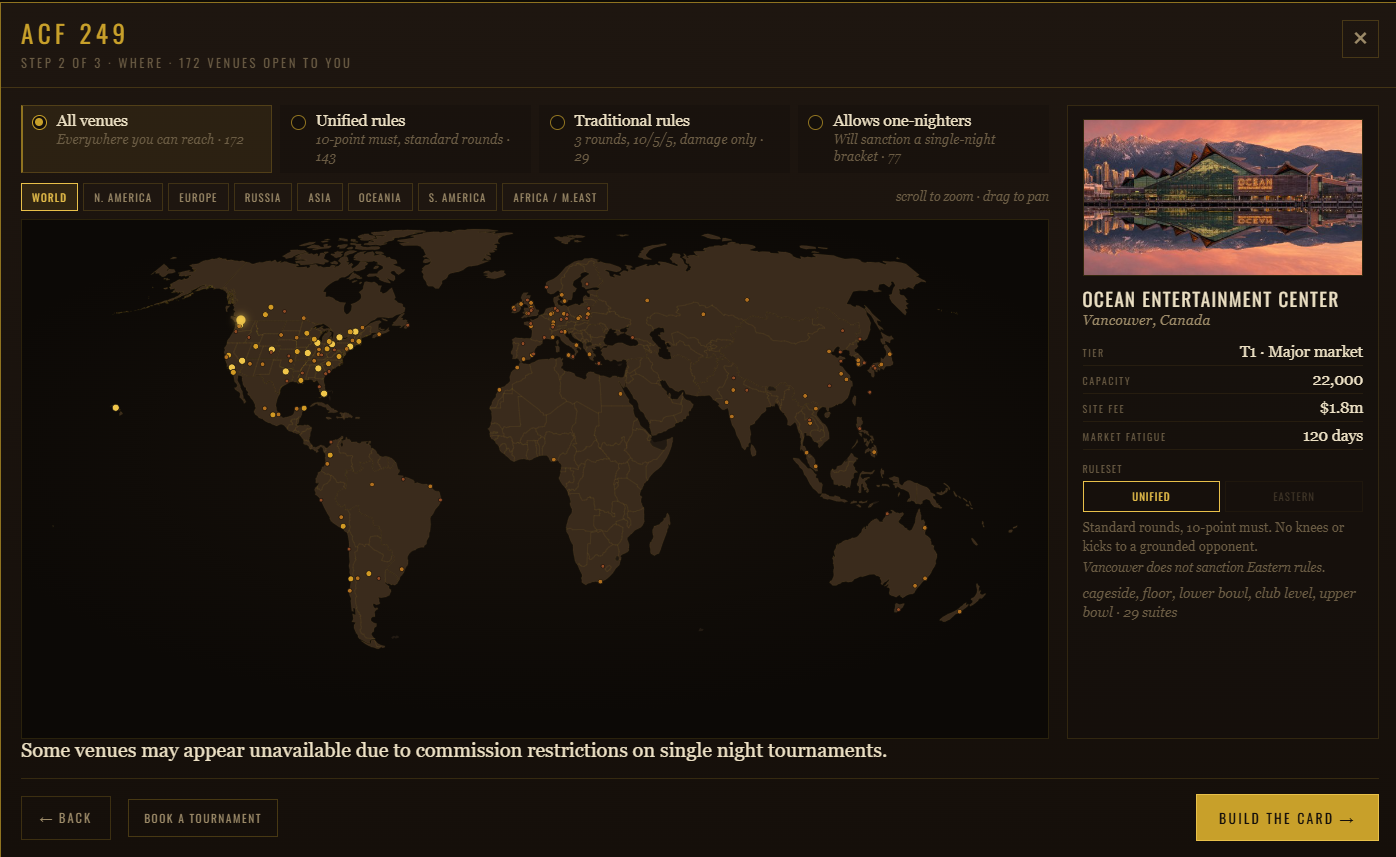Go back with the BACK button

tap(66, 818)
